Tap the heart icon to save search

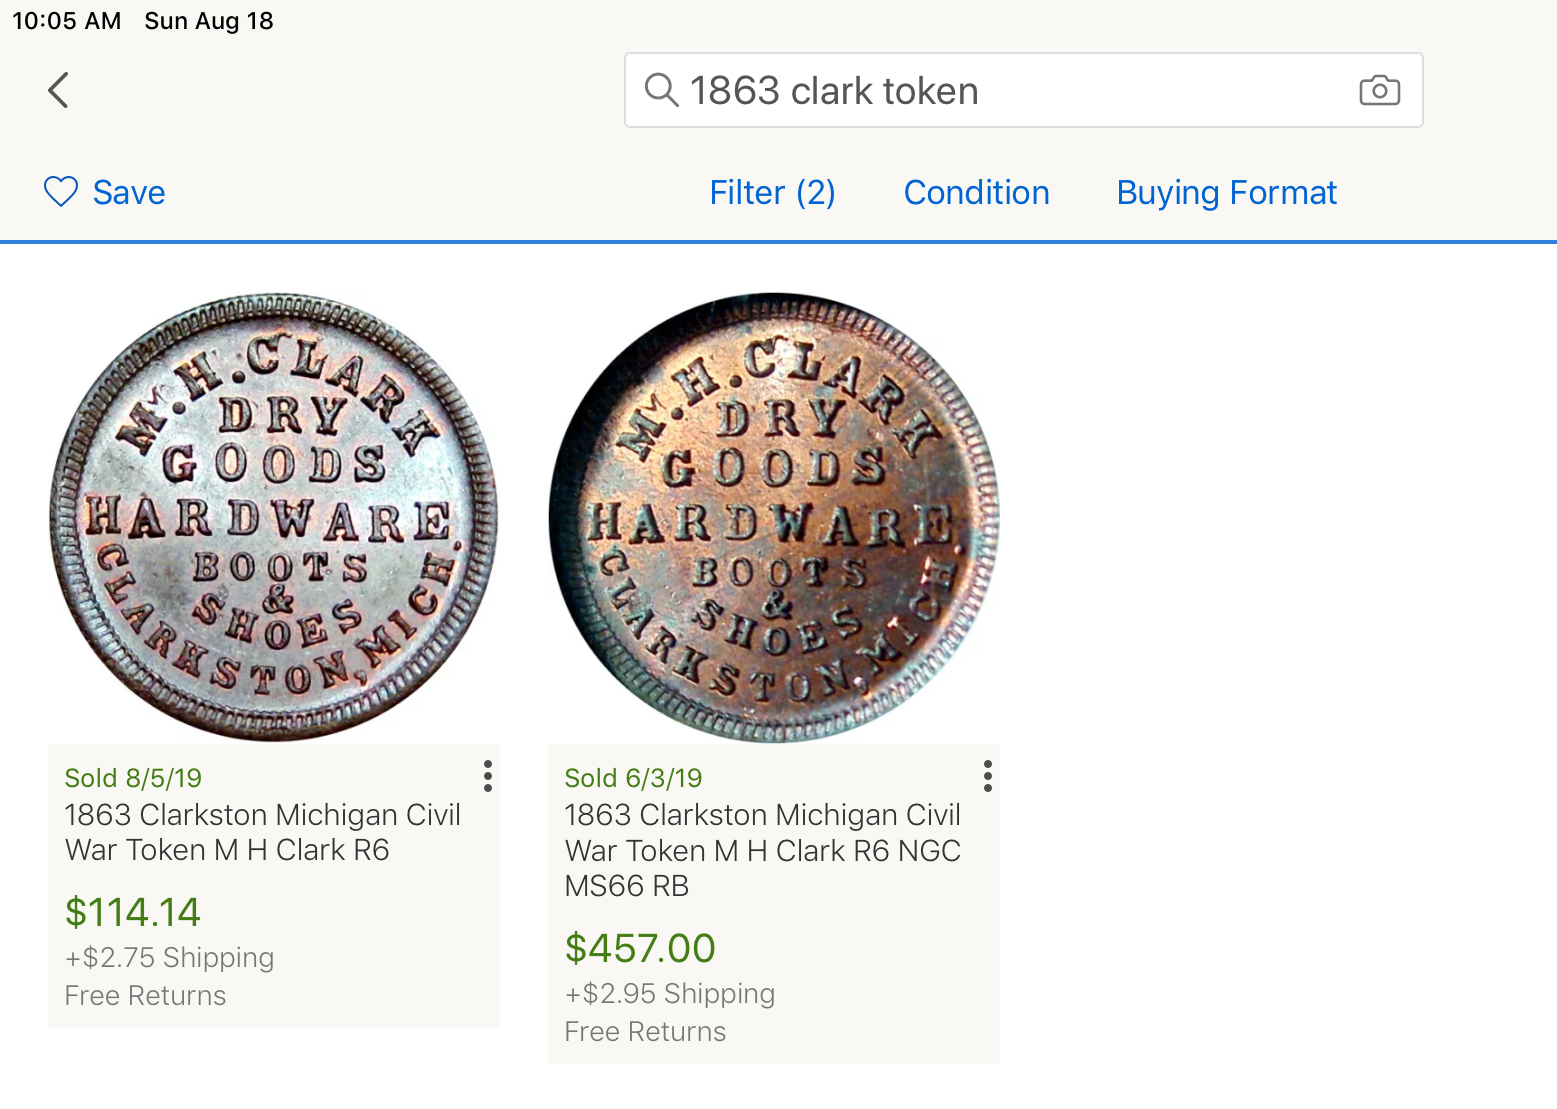point(61,192)
